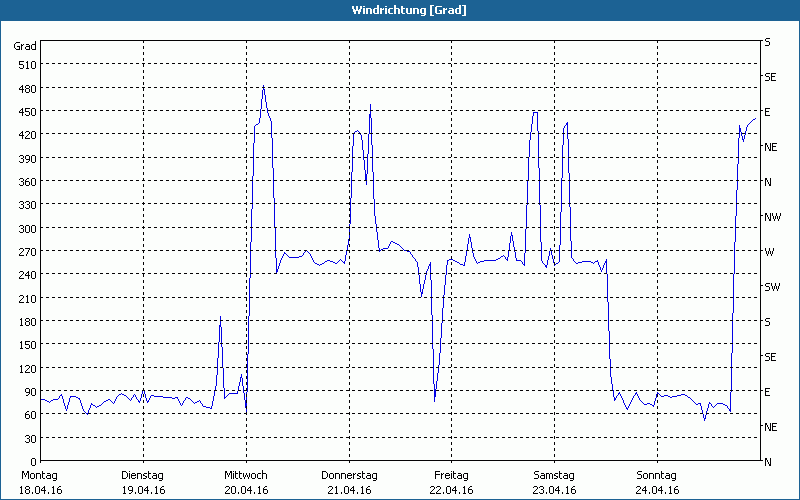Select the 510 value on the y-axis
The image size is (800, 500).
coord(25,65)
